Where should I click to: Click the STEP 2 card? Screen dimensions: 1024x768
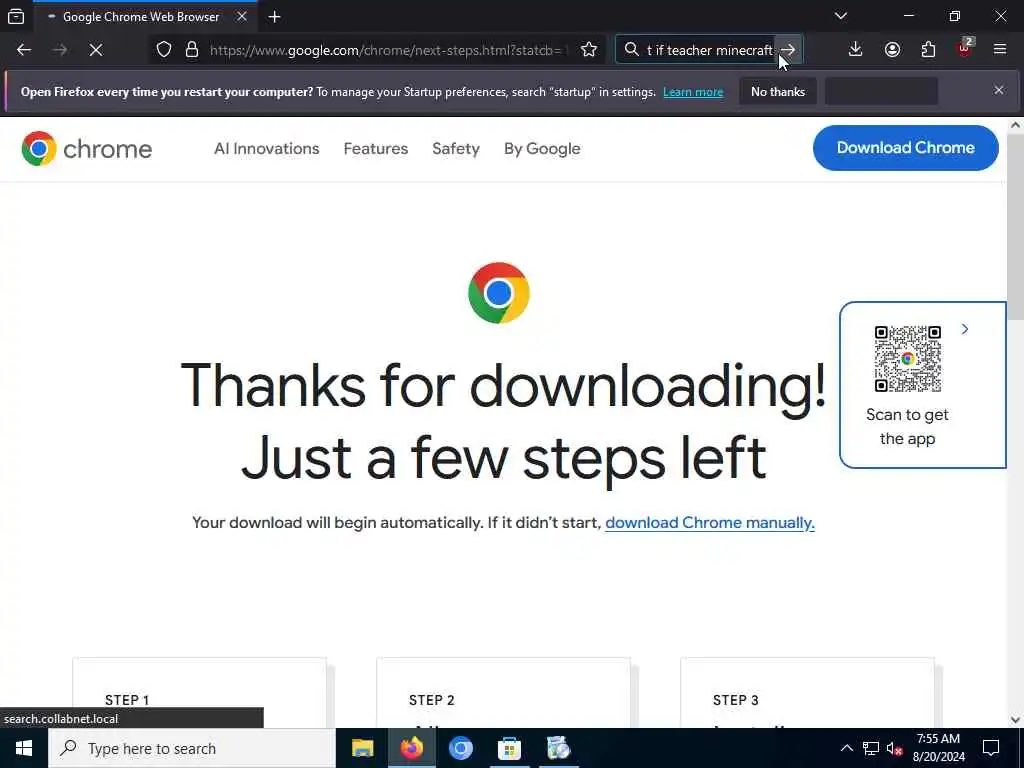click(504, 692)
